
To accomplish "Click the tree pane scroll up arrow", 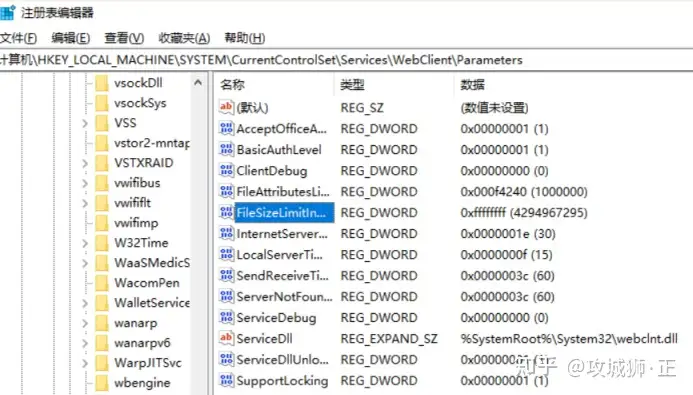I will tap(198, 83).
